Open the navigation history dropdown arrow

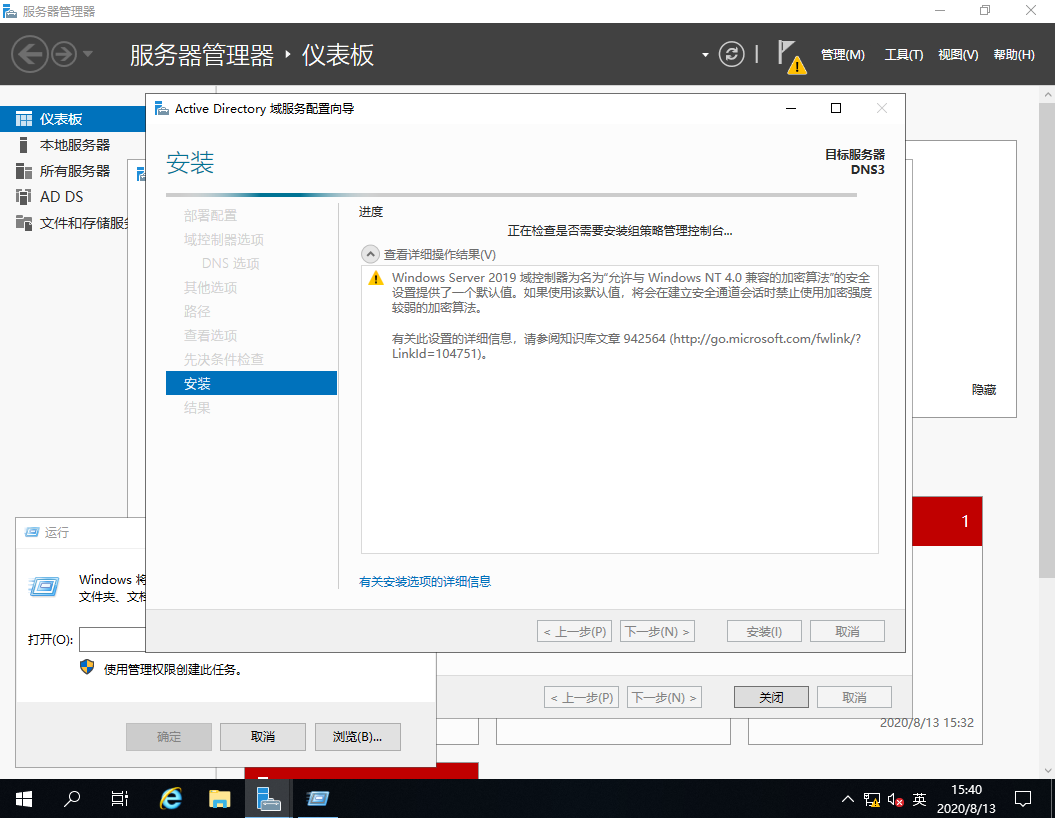tap(88, 54)
